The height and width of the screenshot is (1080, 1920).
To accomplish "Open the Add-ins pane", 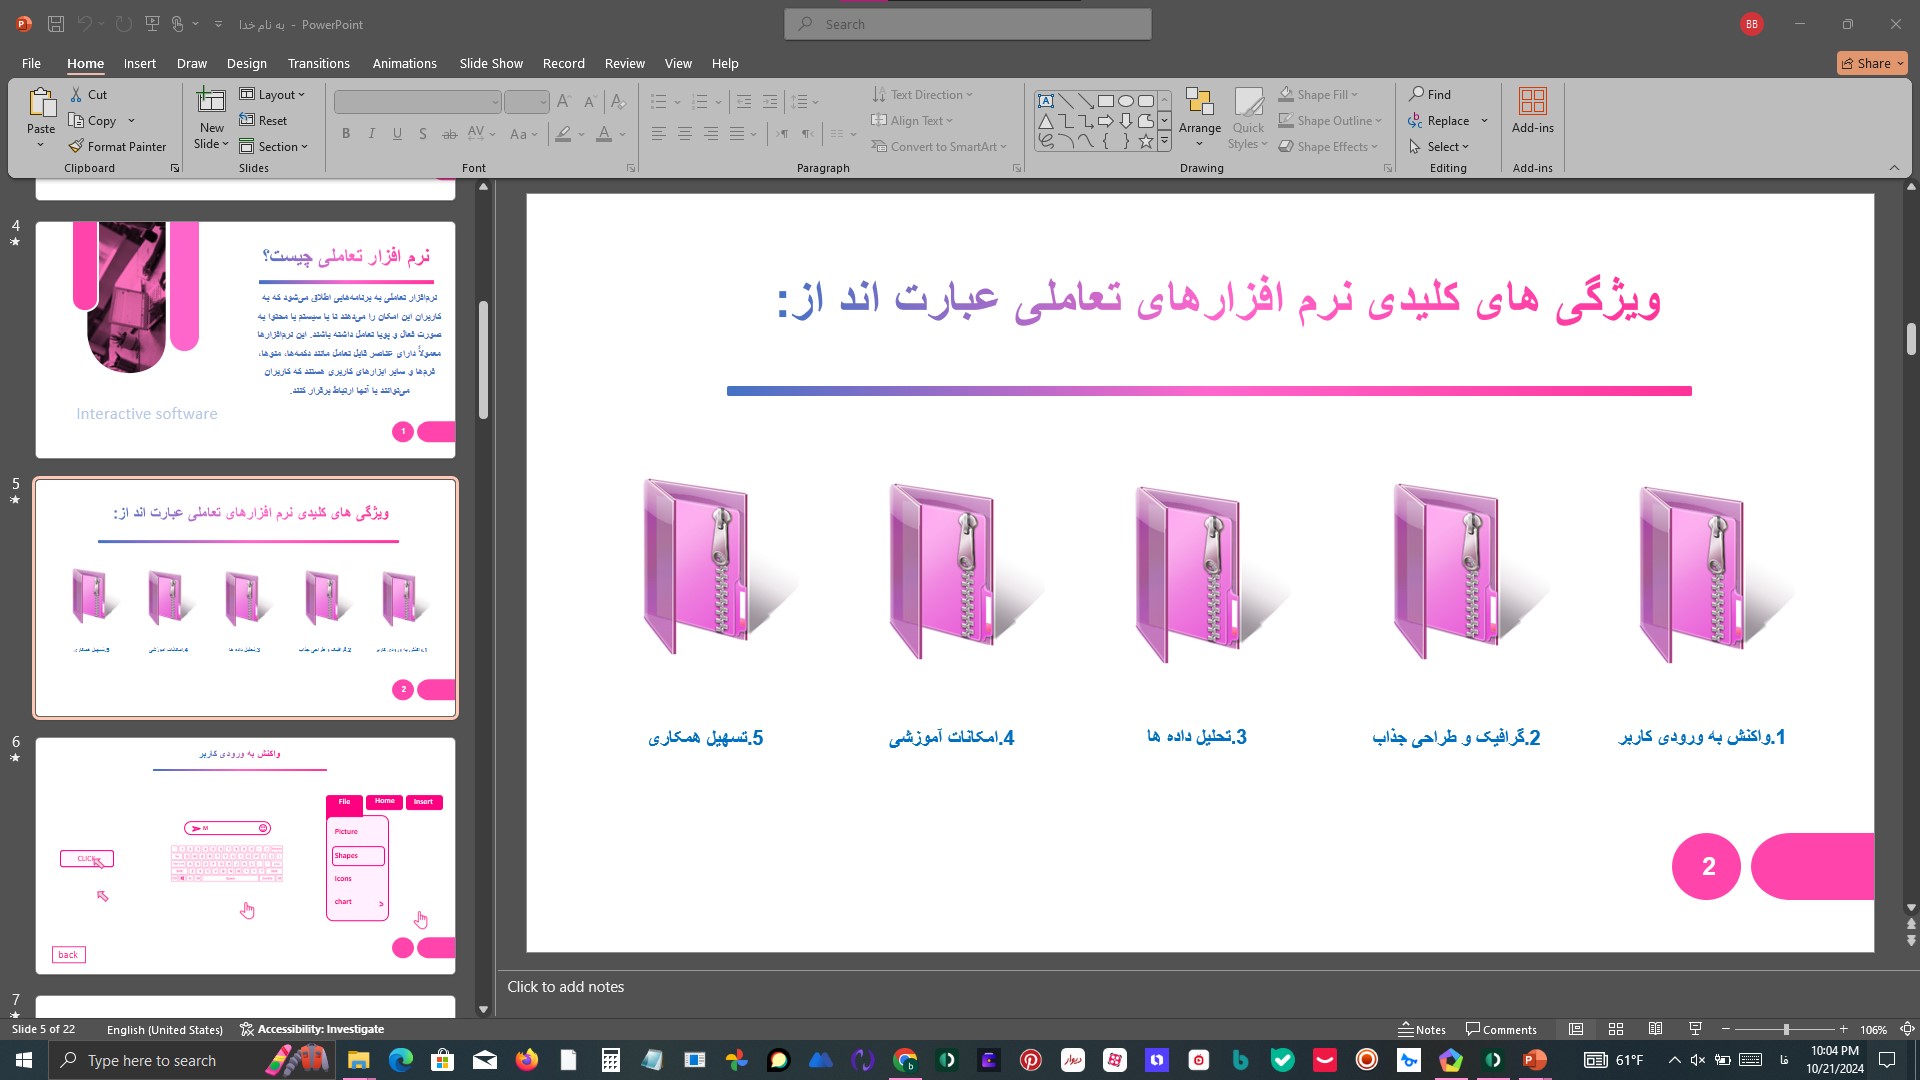I will tap(1533, 111).
